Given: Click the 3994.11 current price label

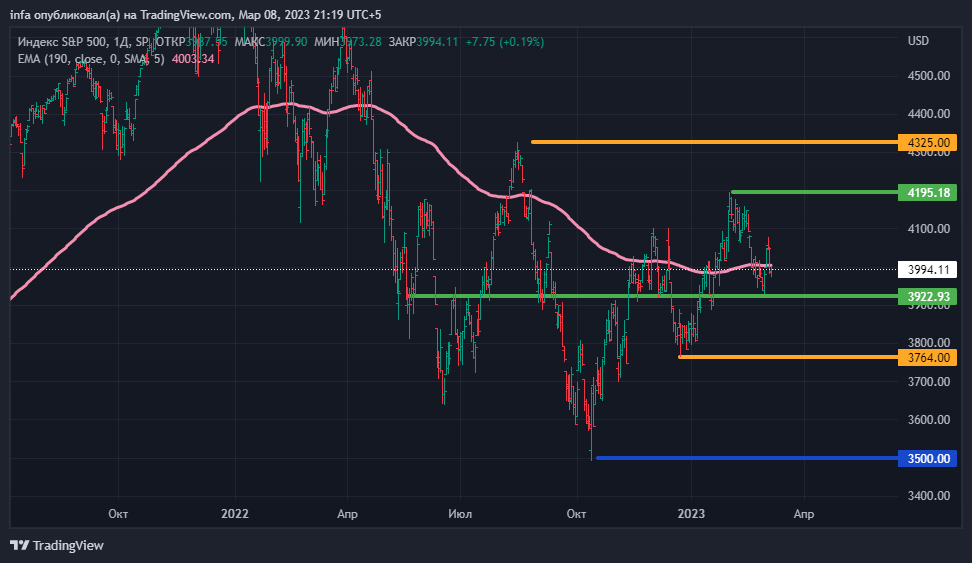Looking at the screenshot, I should (927, 269).
